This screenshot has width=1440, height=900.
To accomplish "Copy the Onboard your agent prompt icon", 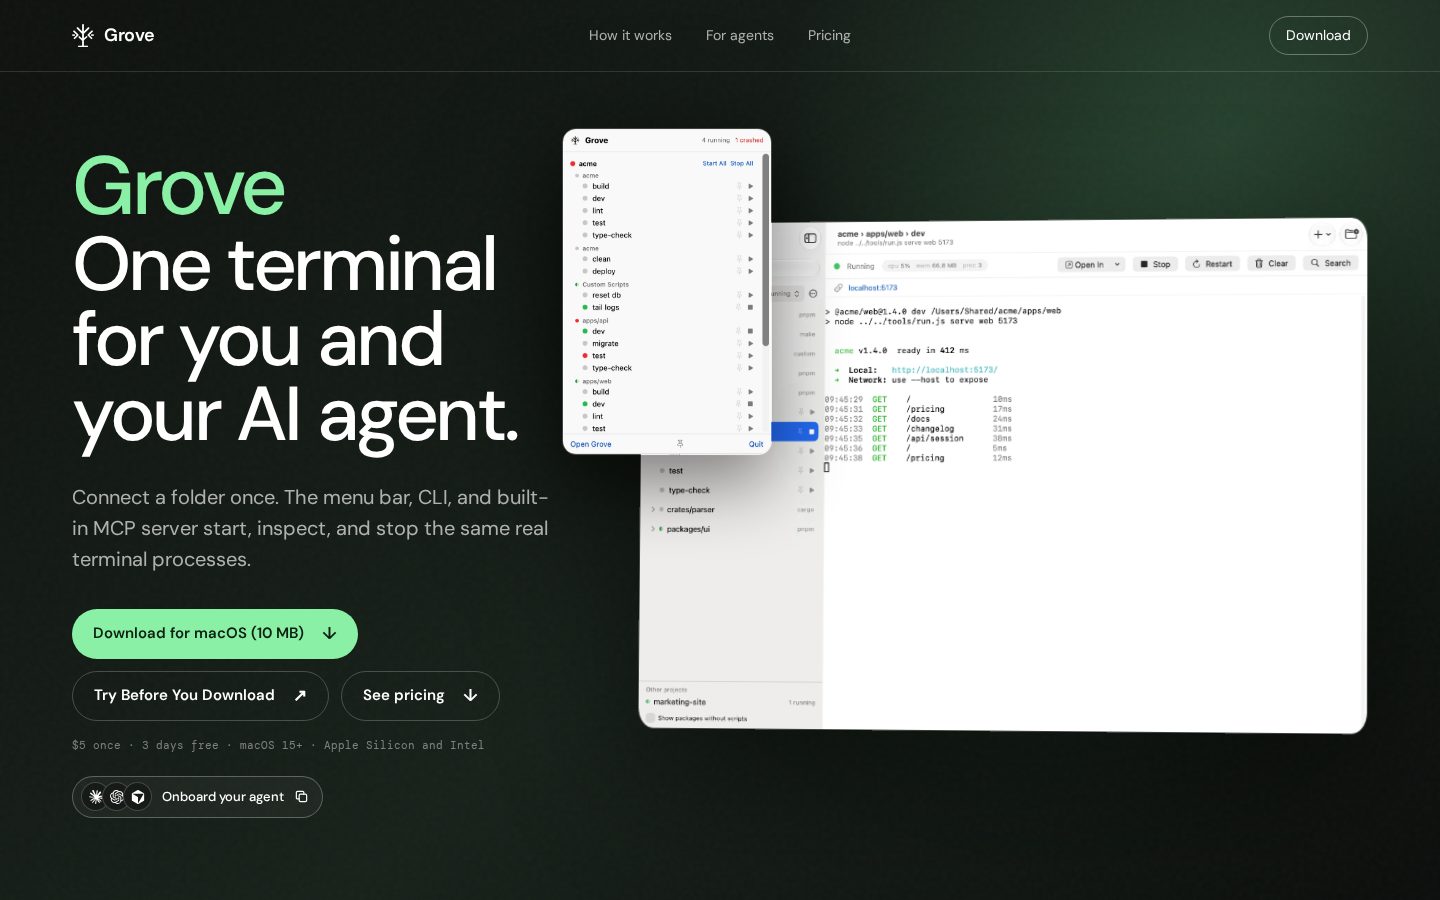I will [x=301, y=797].
